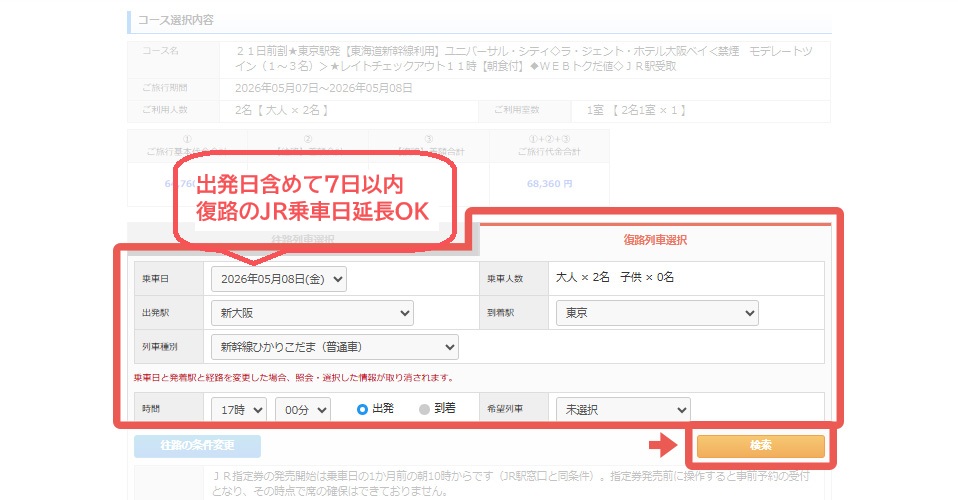Open the 00分 minute dropdown

[x=303, y=410]
